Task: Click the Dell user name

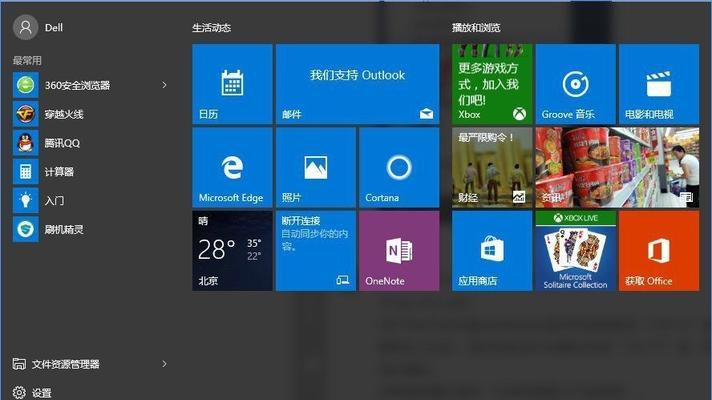Action: (54, 28)
